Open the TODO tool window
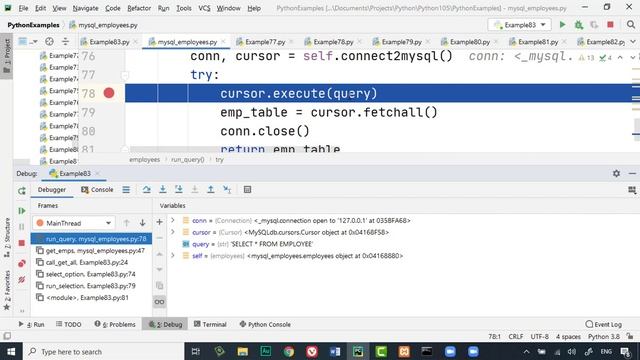 69,324
